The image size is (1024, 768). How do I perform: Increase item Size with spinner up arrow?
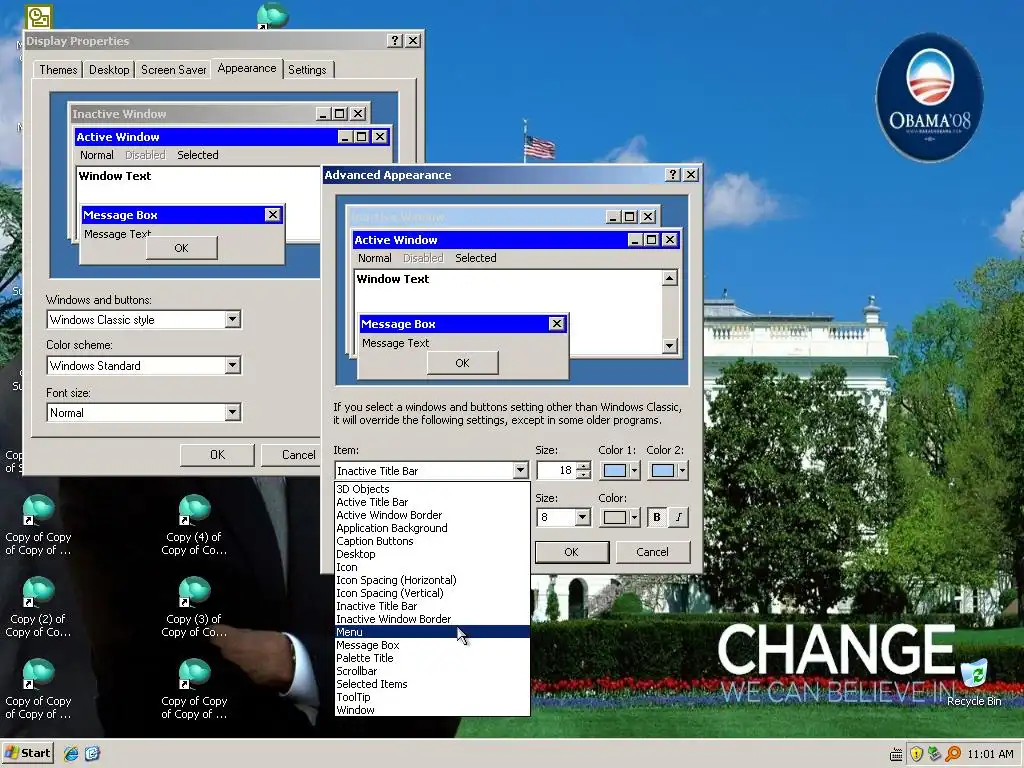584,466
